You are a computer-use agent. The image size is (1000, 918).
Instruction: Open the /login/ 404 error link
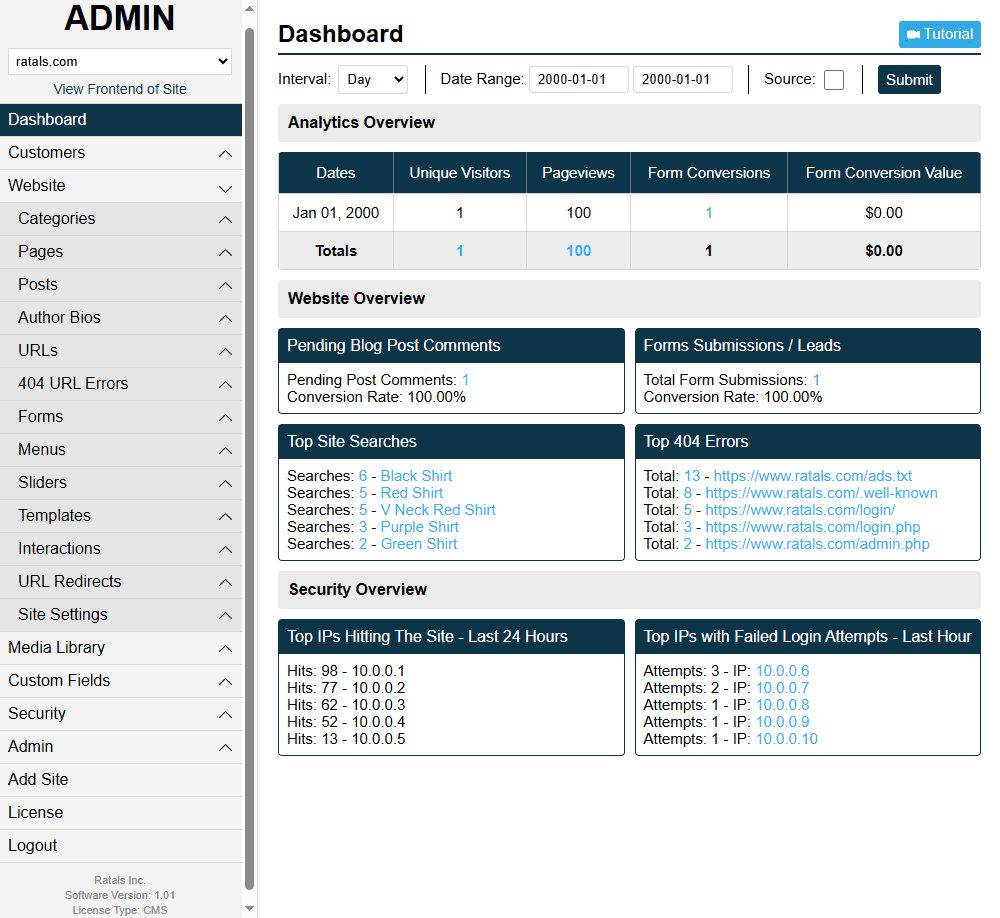click(800, 510)
